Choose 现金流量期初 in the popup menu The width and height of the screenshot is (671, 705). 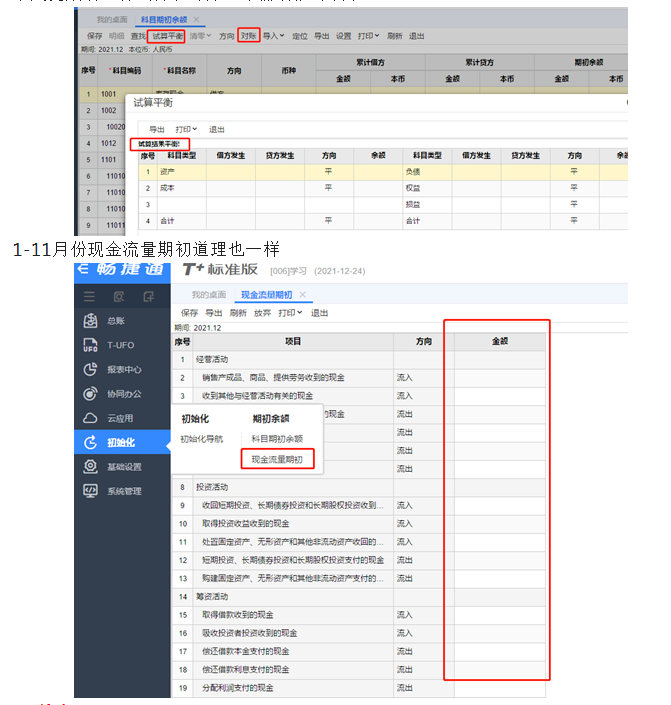(277, 460)
